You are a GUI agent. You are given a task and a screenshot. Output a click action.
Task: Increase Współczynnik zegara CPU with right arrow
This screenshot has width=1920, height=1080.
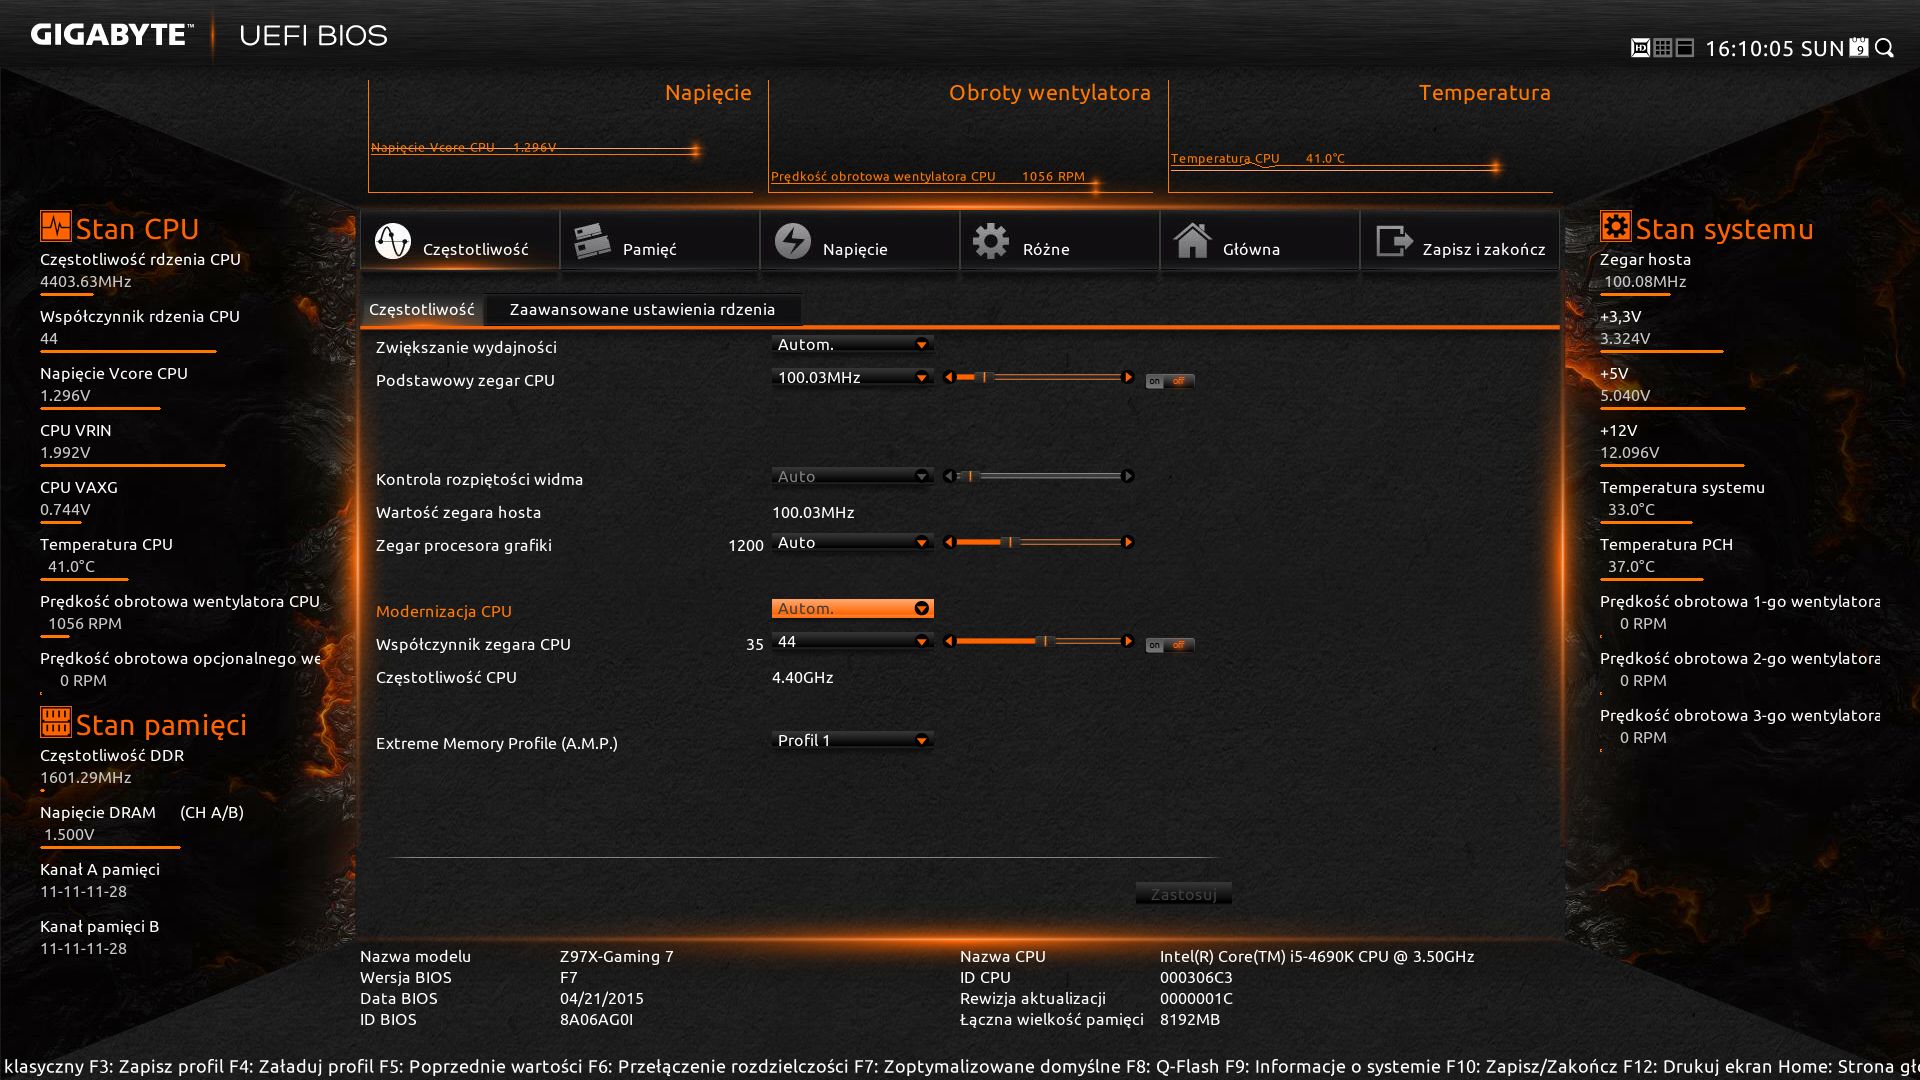coord(1128,642)
